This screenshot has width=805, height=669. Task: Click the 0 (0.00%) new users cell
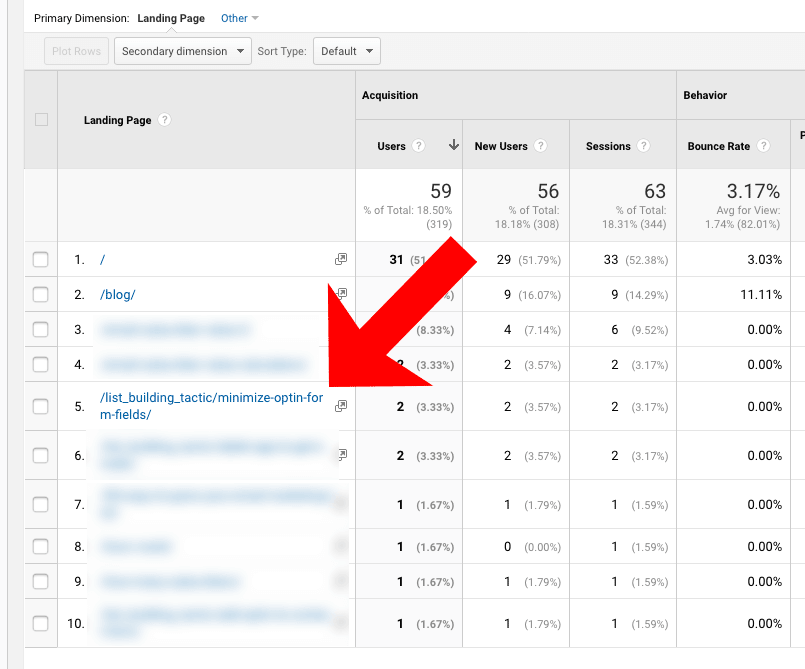point(532,546)
